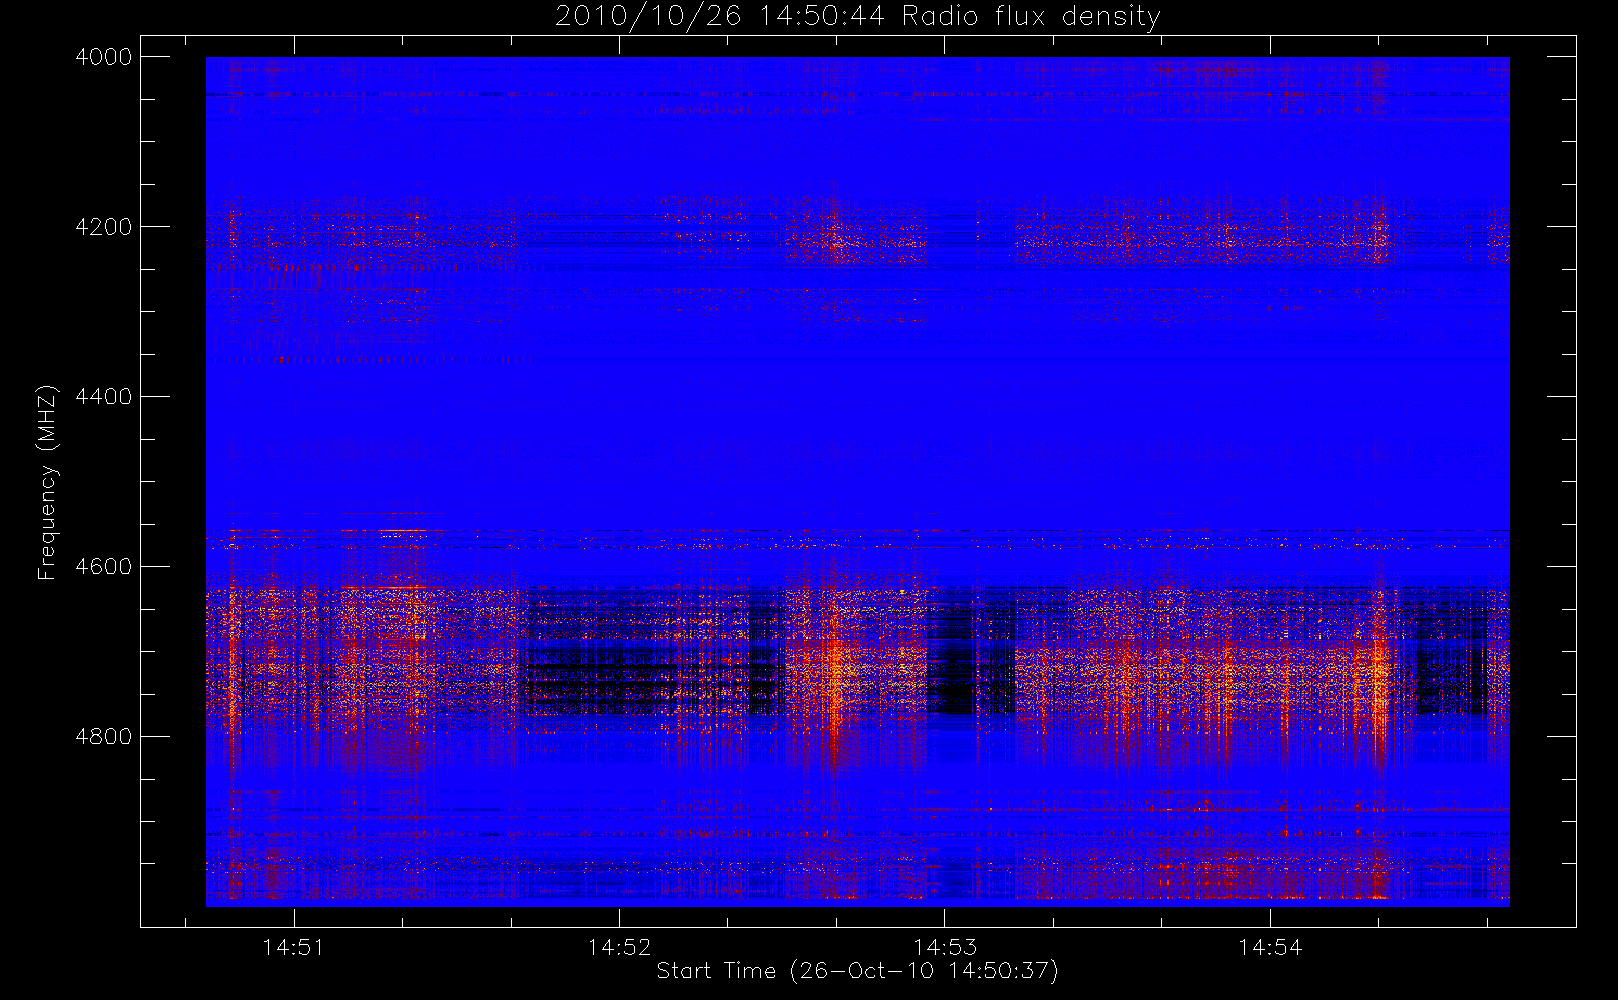Click the 14:54 time tick label
The height and width of the screenshot is (1000, 1618).
pos(1270,947)
